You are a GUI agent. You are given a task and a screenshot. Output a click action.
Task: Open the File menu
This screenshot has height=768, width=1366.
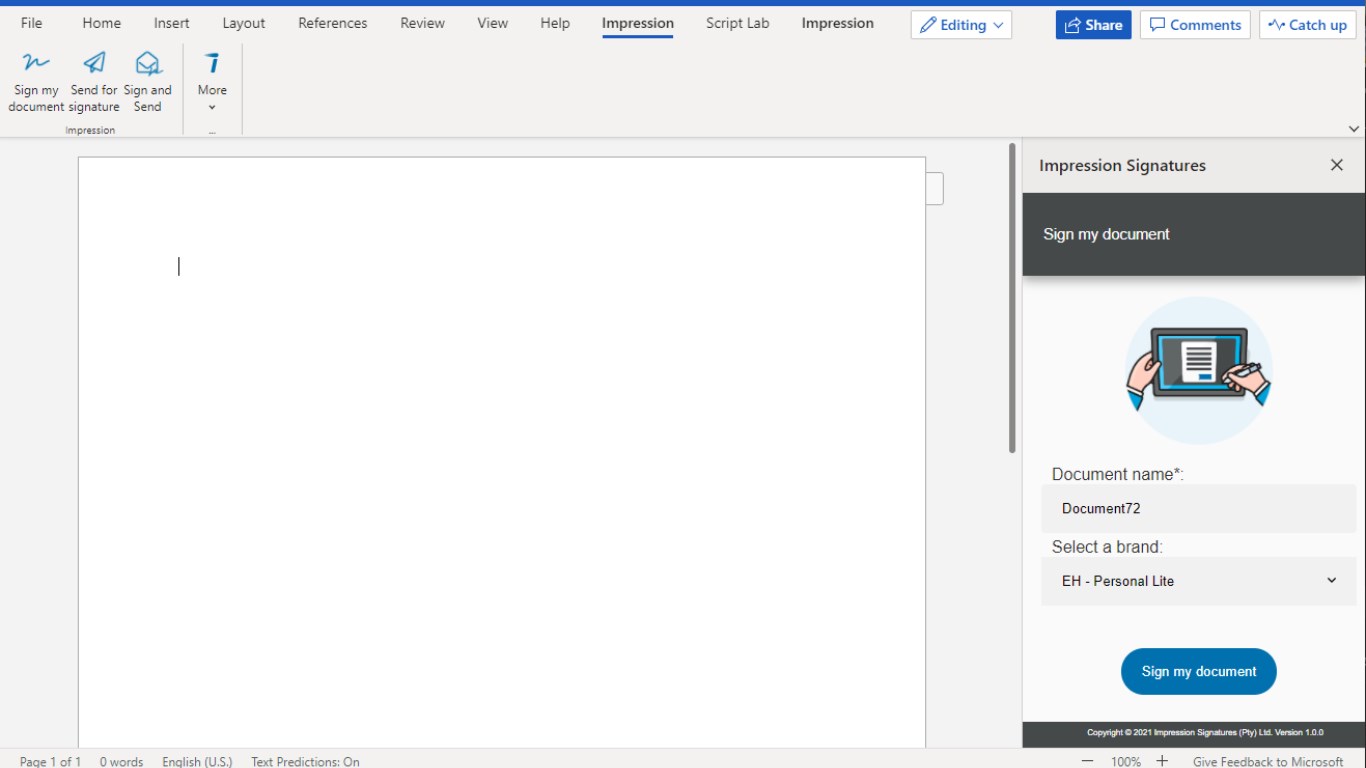tap(32, 23)
